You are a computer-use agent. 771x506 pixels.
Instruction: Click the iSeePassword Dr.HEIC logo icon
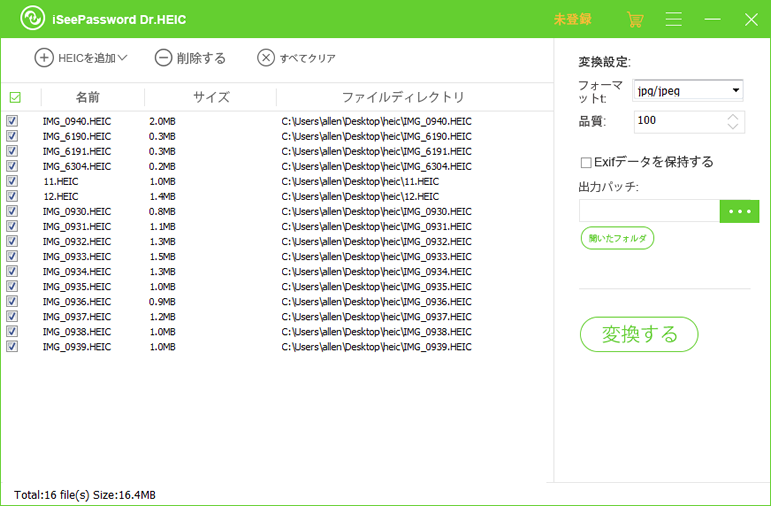[x=32, y=19]
